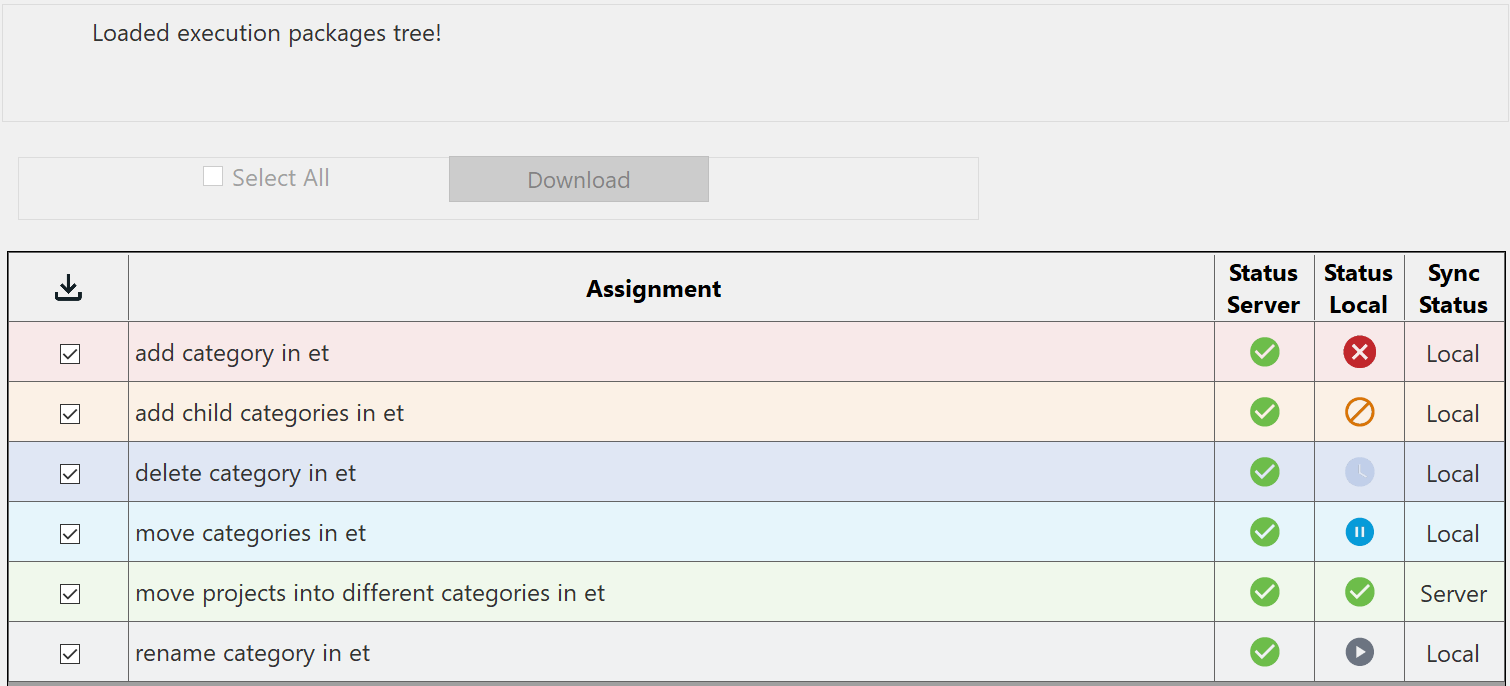Click server status check for delete category

[x=1264, y=472]
